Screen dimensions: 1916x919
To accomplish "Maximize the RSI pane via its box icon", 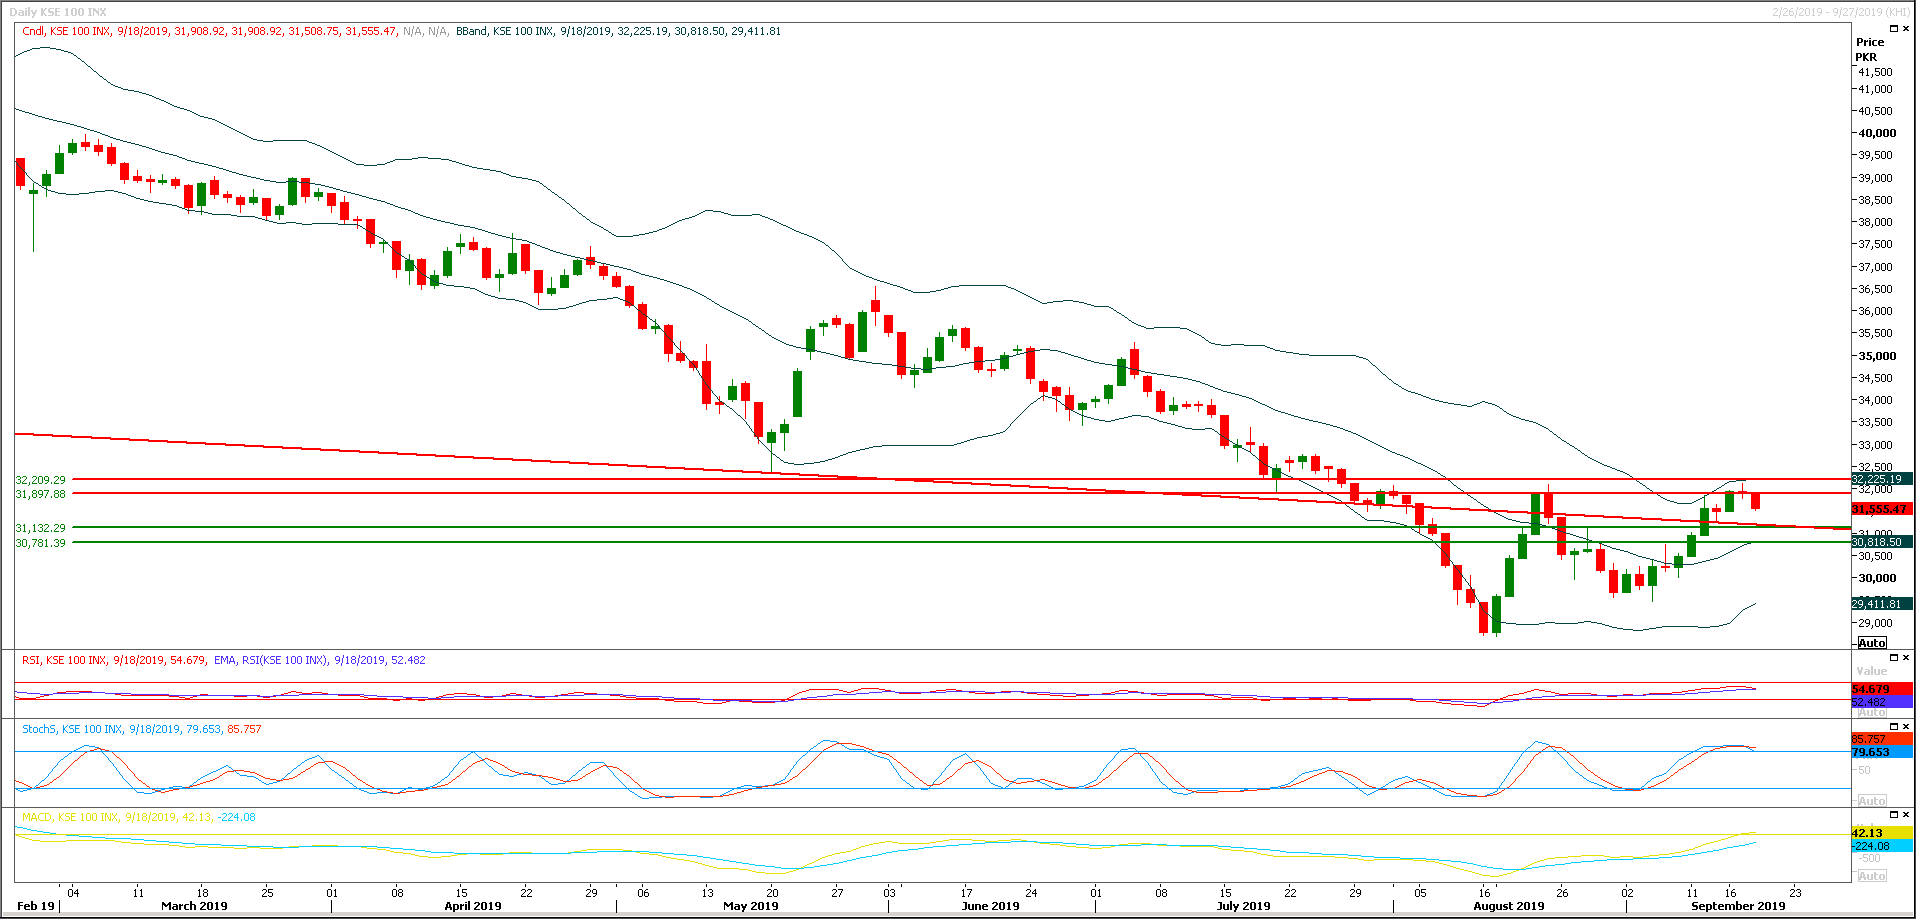I will [1894, 658].
